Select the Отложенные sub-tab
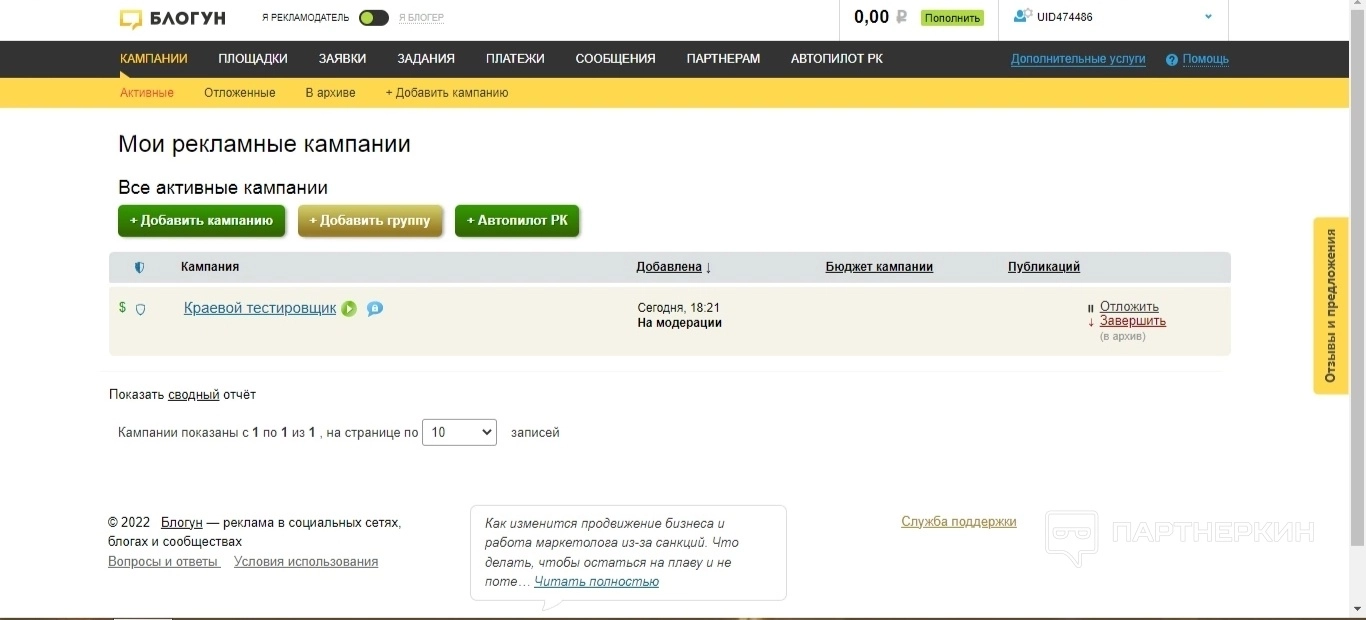The height and width of the screenshot is (620, 1366). click(x=240, y=93)
